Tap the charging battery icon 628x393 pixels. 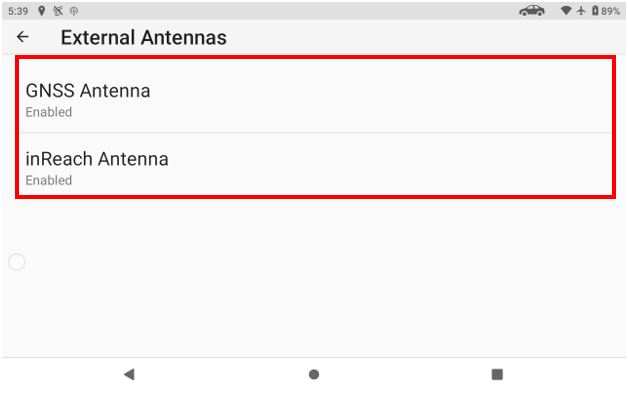tap(595, 11)
